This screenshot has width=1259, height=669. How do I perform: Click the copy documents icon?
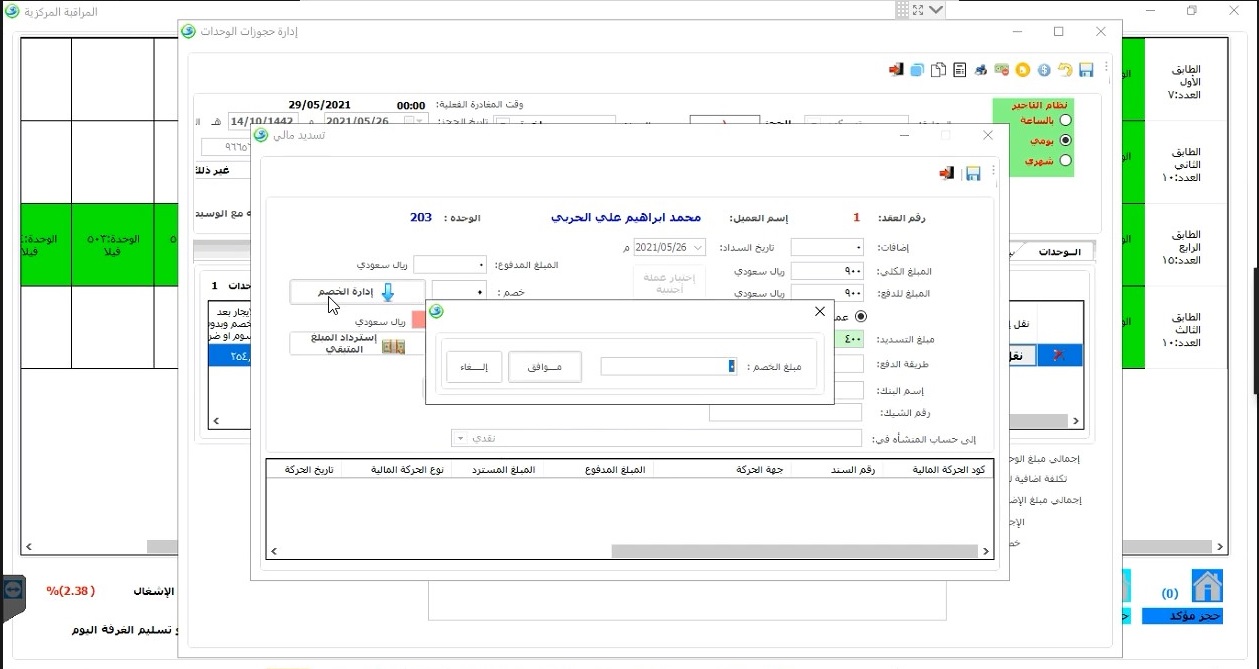click(938, 70)
